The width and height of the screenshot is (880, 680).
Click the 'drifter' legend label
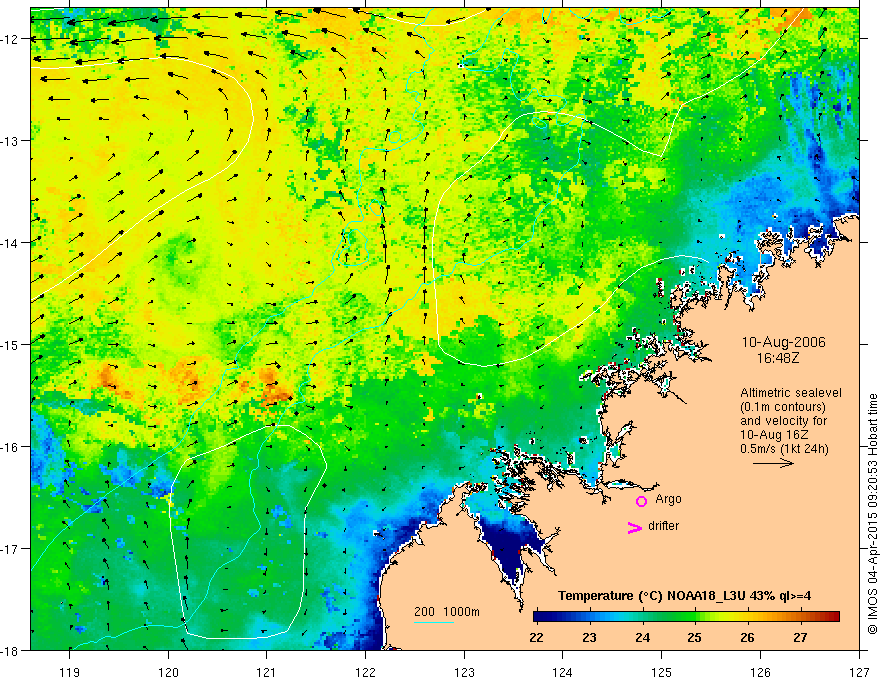coord(663,526)
